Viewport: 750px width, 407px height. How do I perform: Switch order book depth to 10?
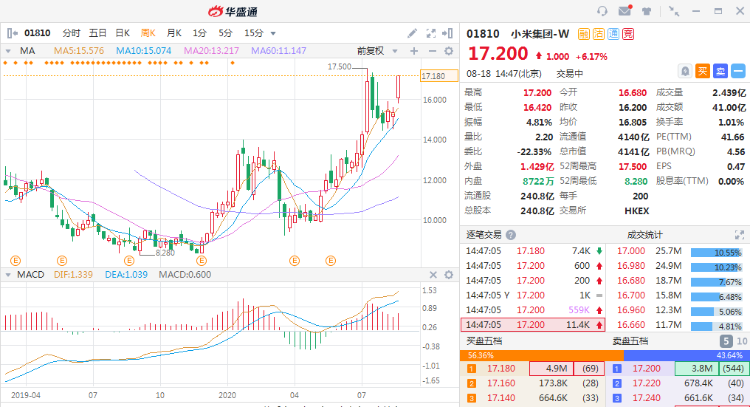[x=740, y=341]
